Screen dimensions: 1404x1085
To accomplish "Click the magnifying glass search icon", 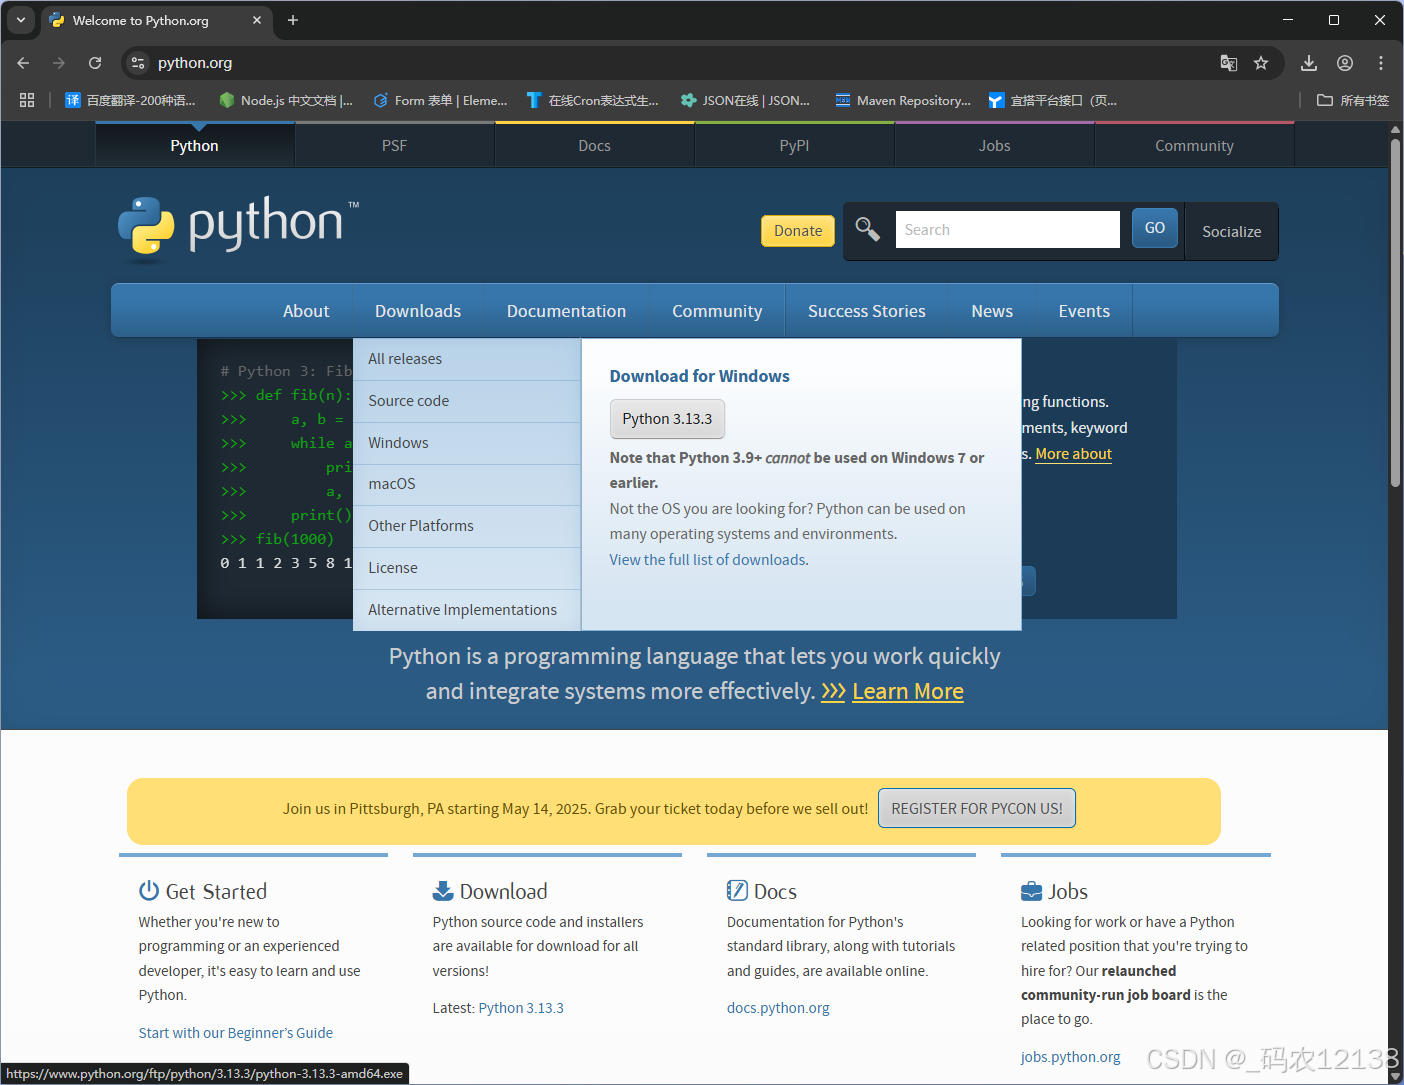I will tap(867, 230).
